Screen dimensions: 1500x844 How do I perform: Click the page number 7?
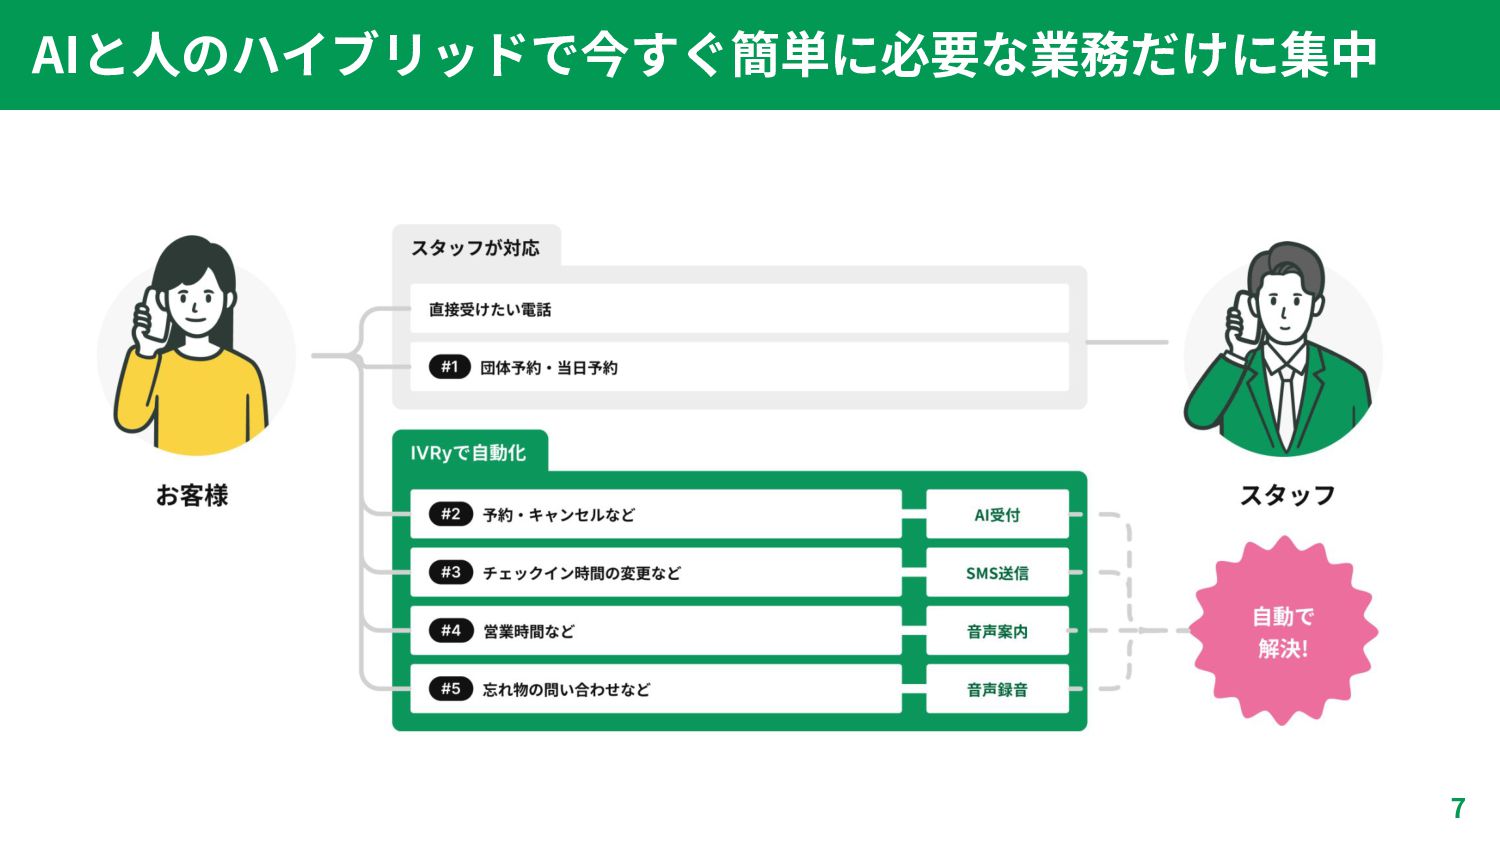[x=1458, y=808]
